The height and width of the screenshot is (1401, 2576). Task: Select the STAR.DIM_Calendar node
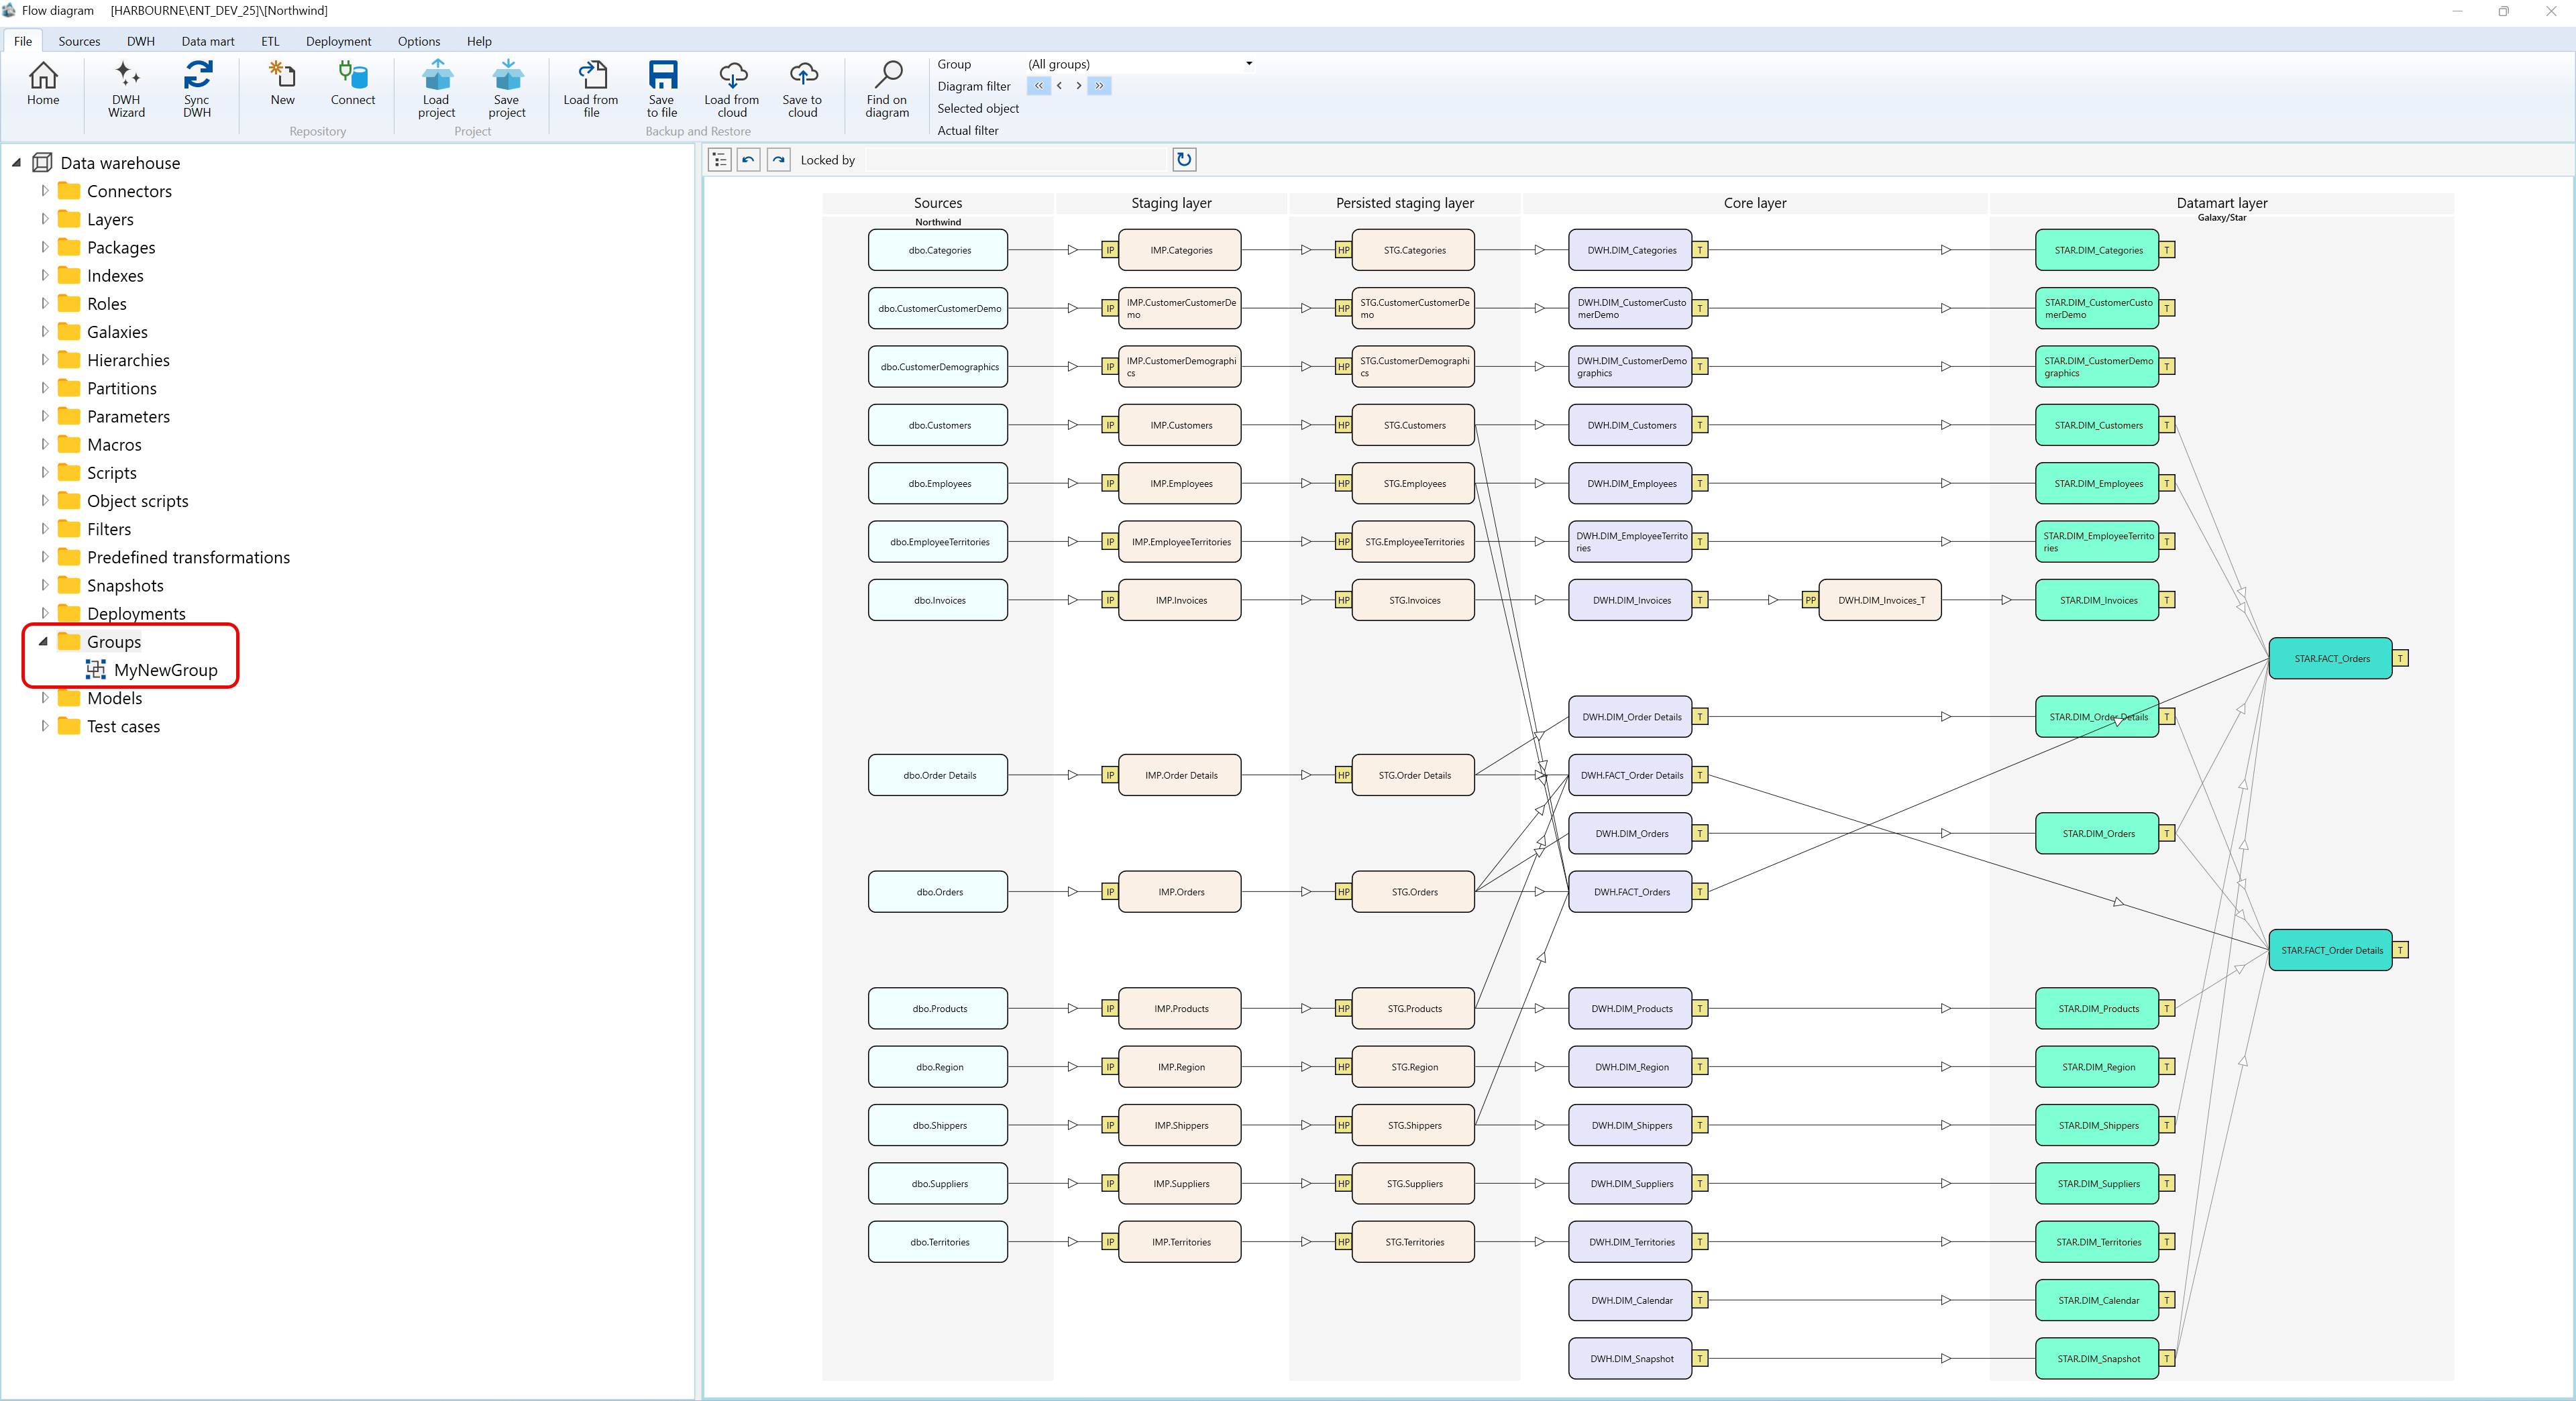2097,1300
